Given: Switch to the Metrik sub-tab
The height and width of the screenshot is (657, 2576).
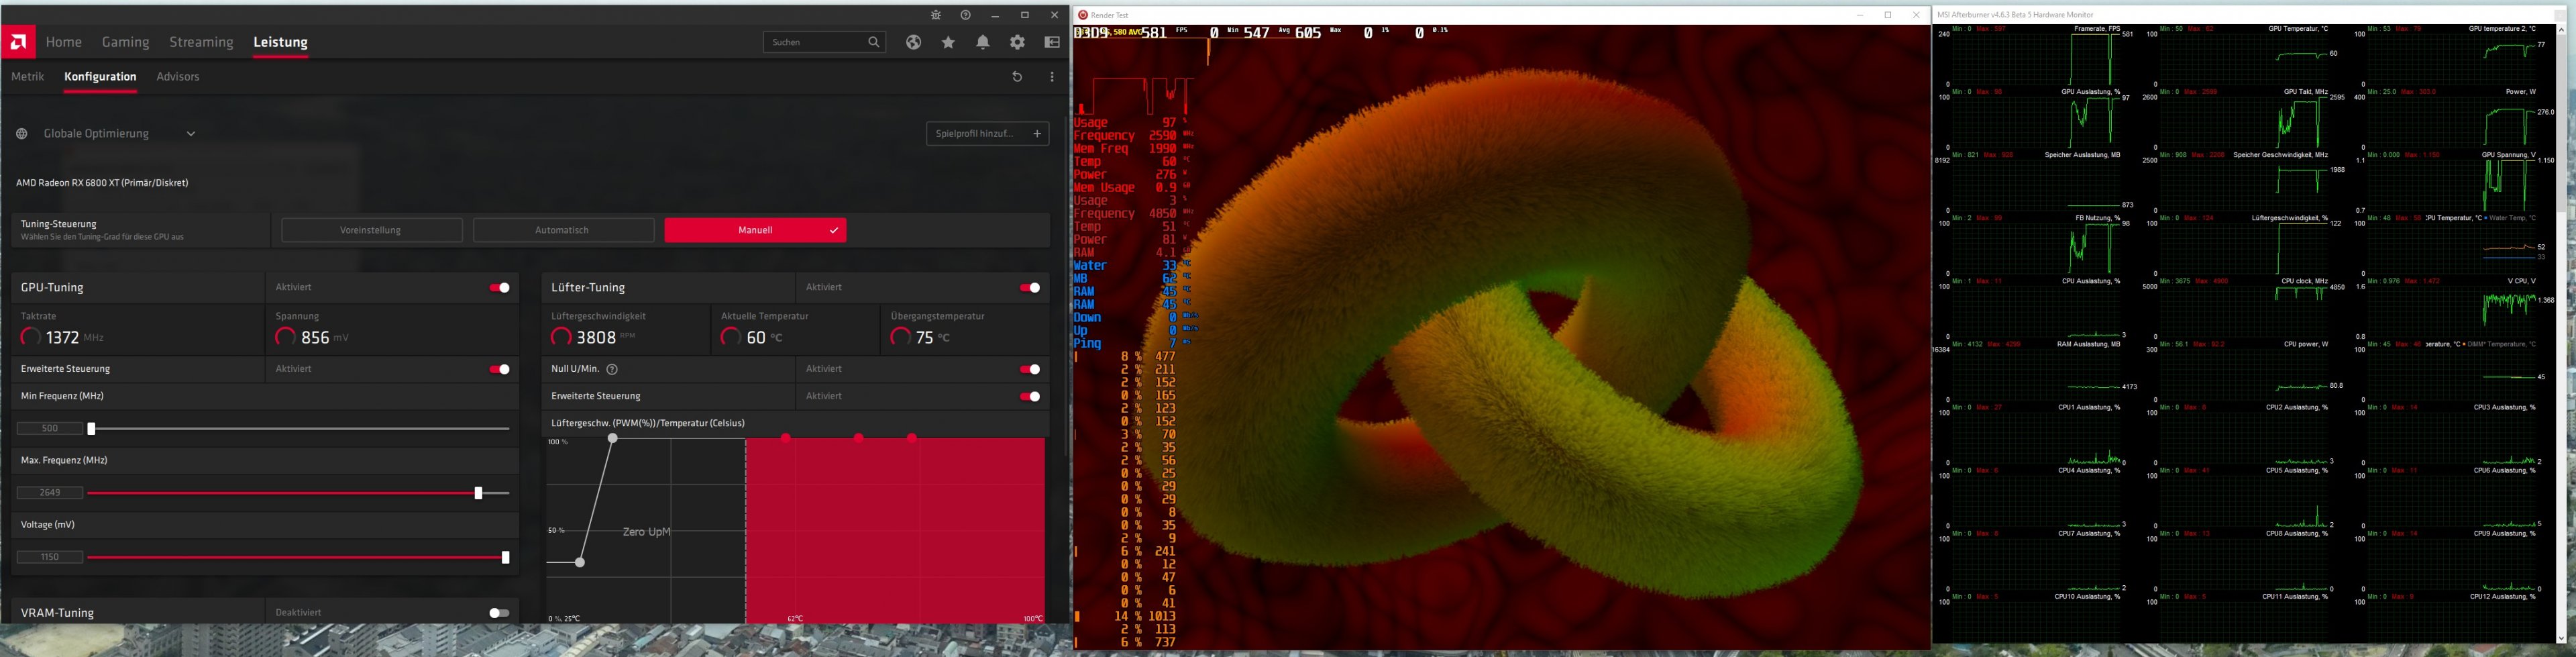Looking at the screenshot, I should 28,77.
